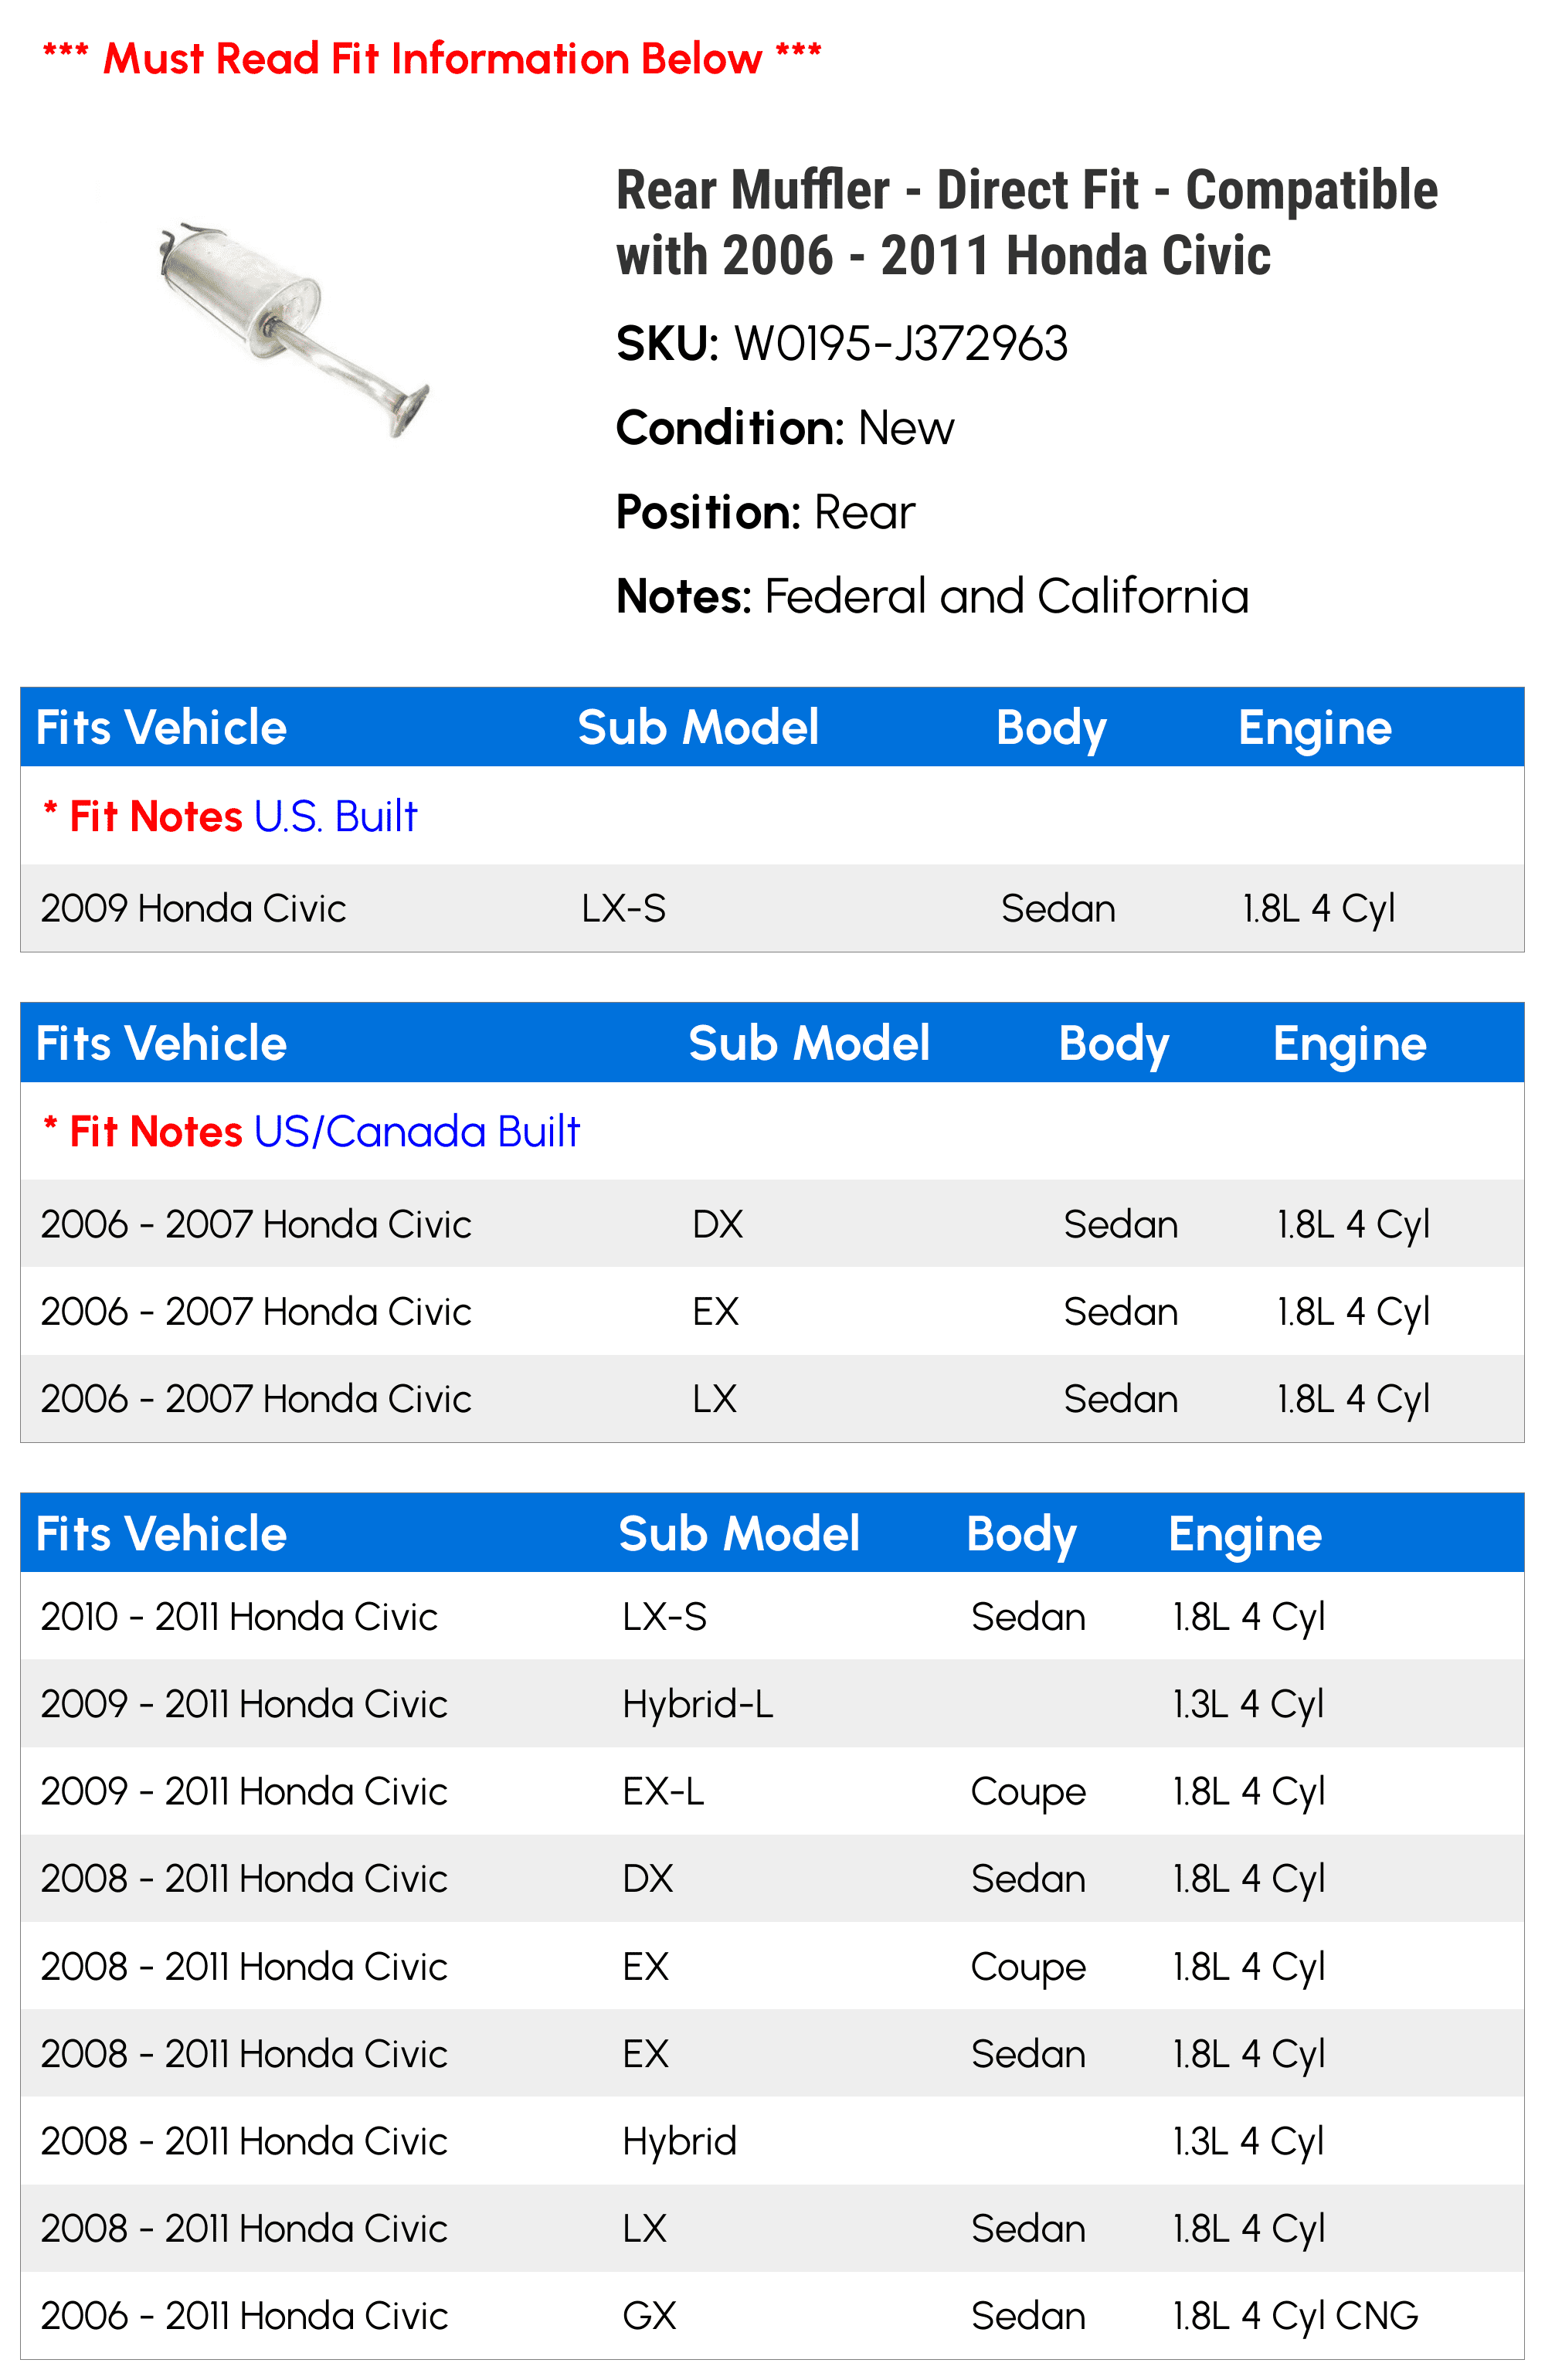This screenshot has height=2380, width=1545.
Task: Click the Sub Model header in first table
Action: tap(698, 727)
